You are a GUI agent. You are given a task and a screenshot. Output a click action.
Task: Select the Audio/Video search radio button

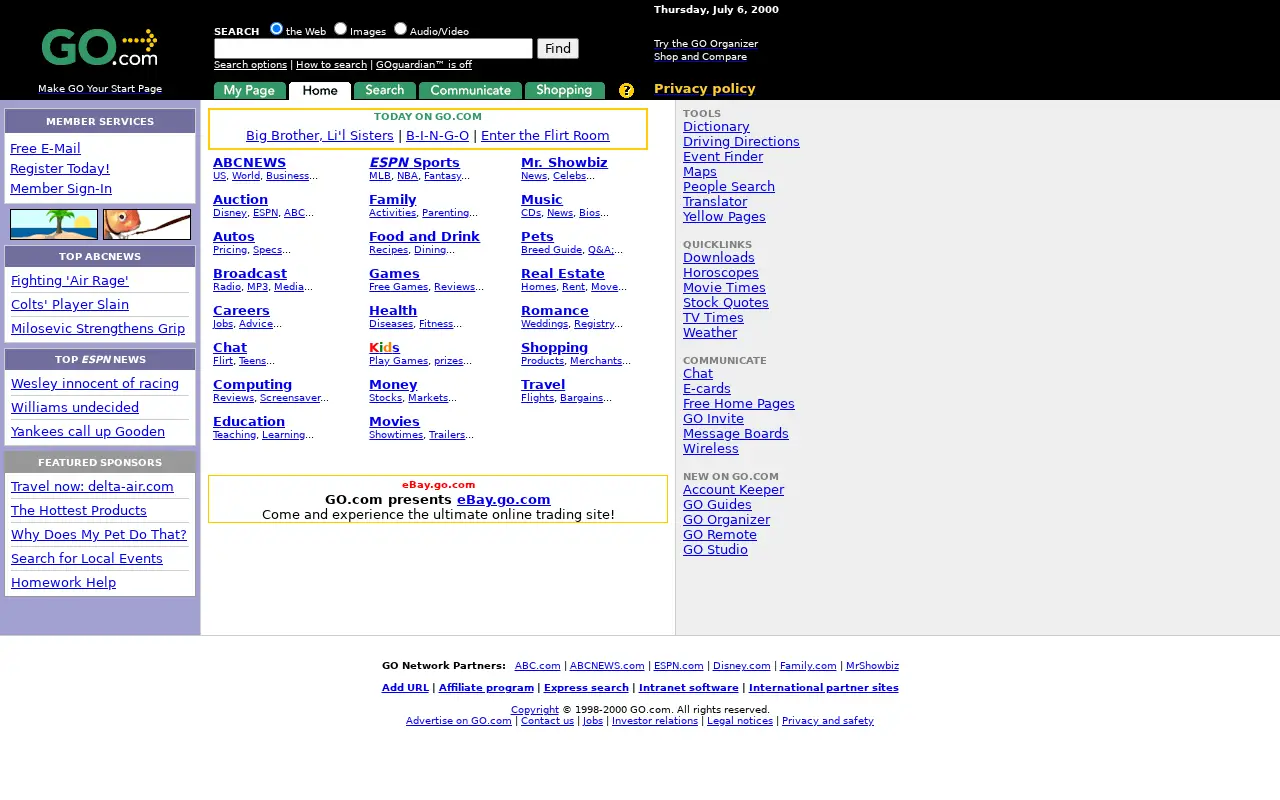click(400, 29)
